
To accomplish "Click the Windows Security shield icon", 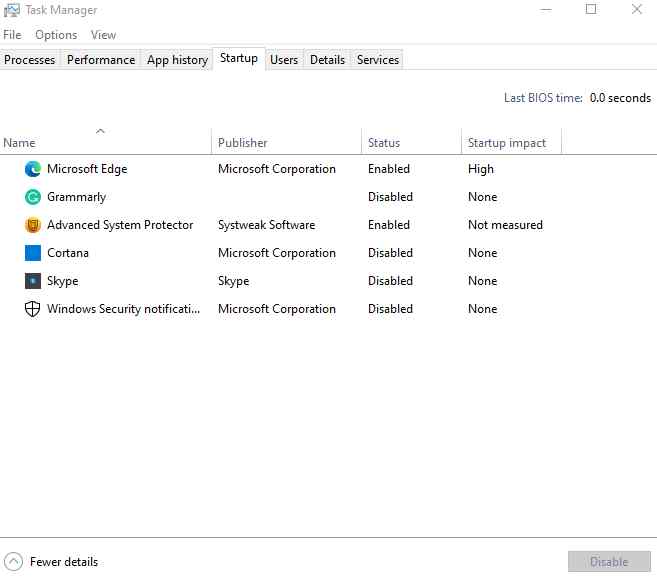I will tap(33, 309).
